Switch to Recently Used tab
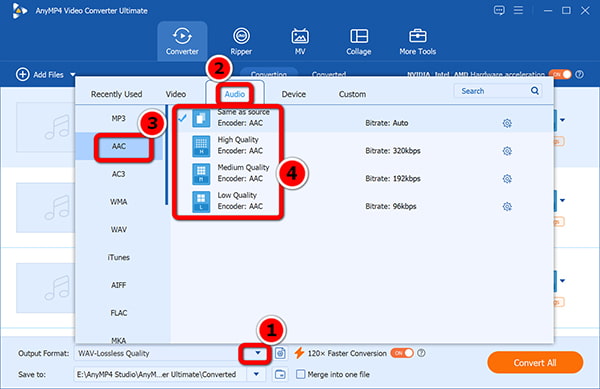The height and width of the screenshot is (389, 600). (x=116, y=94)
